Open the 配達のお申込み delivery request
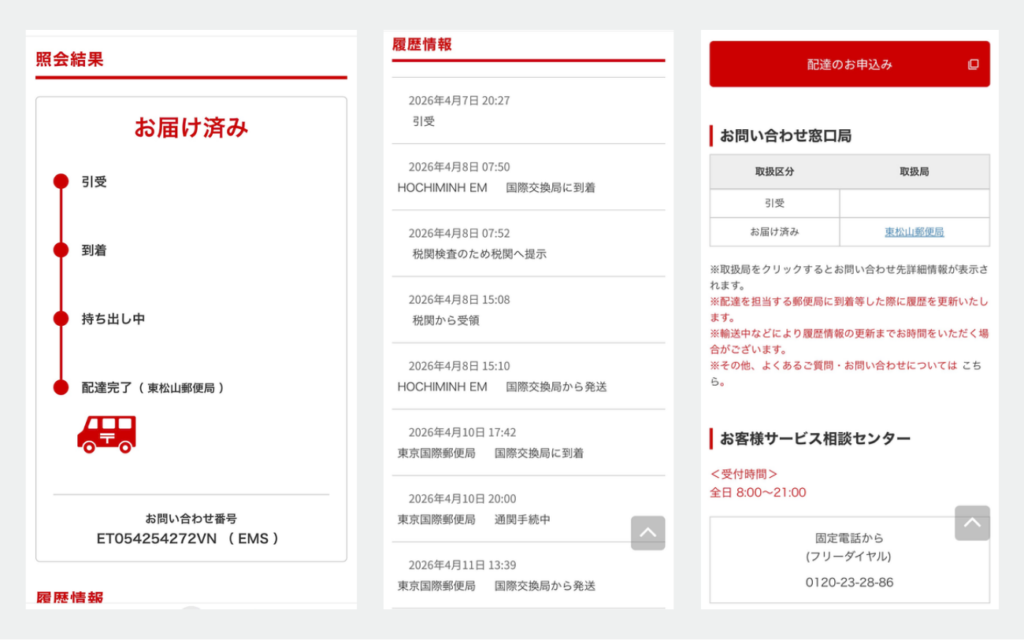This screenshot has width=1024, height=640. coord(849,65)
